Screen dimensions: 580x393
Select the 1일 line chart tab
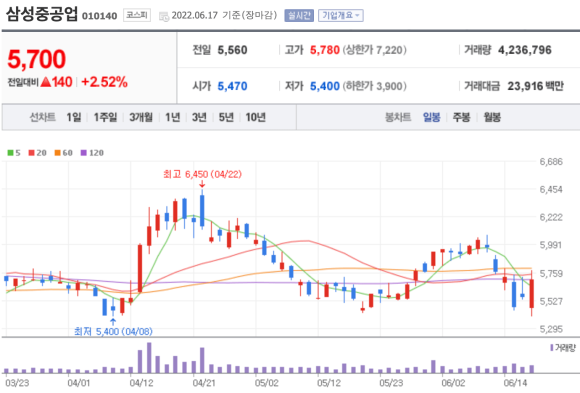(x=74, y=117)
